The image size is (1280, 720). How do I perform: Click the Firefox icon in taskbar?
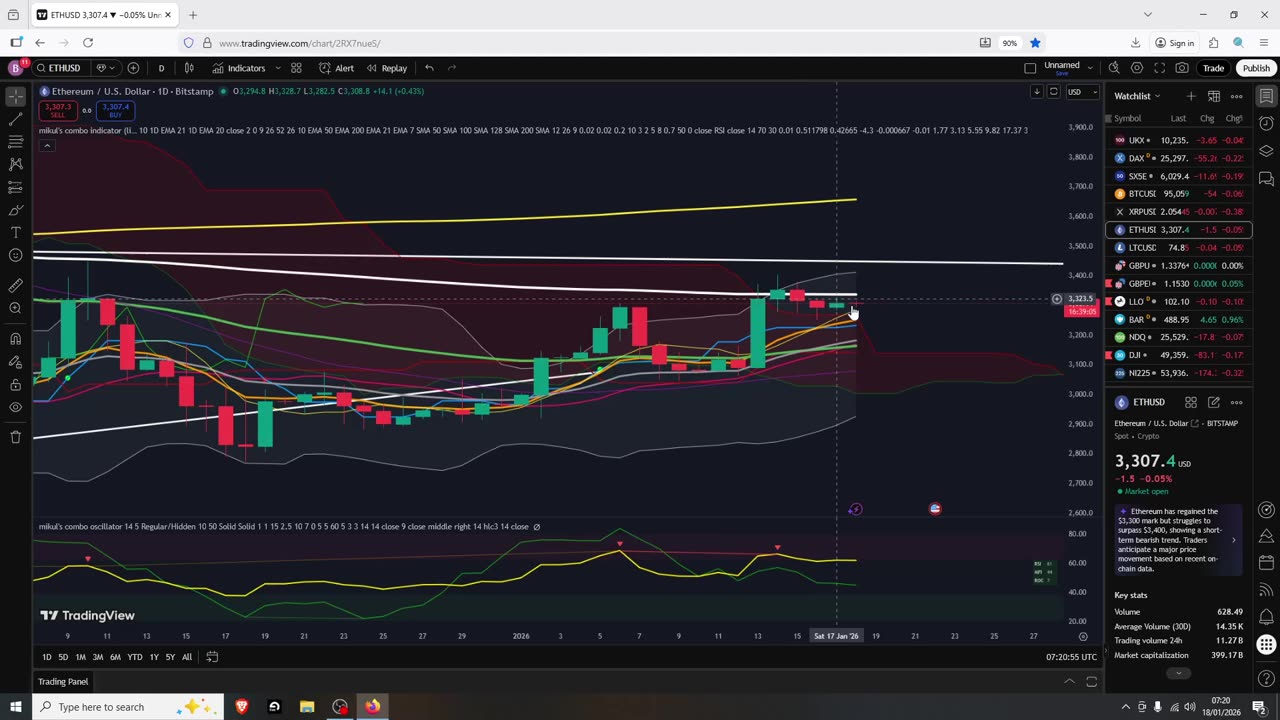tap(373, 706)
